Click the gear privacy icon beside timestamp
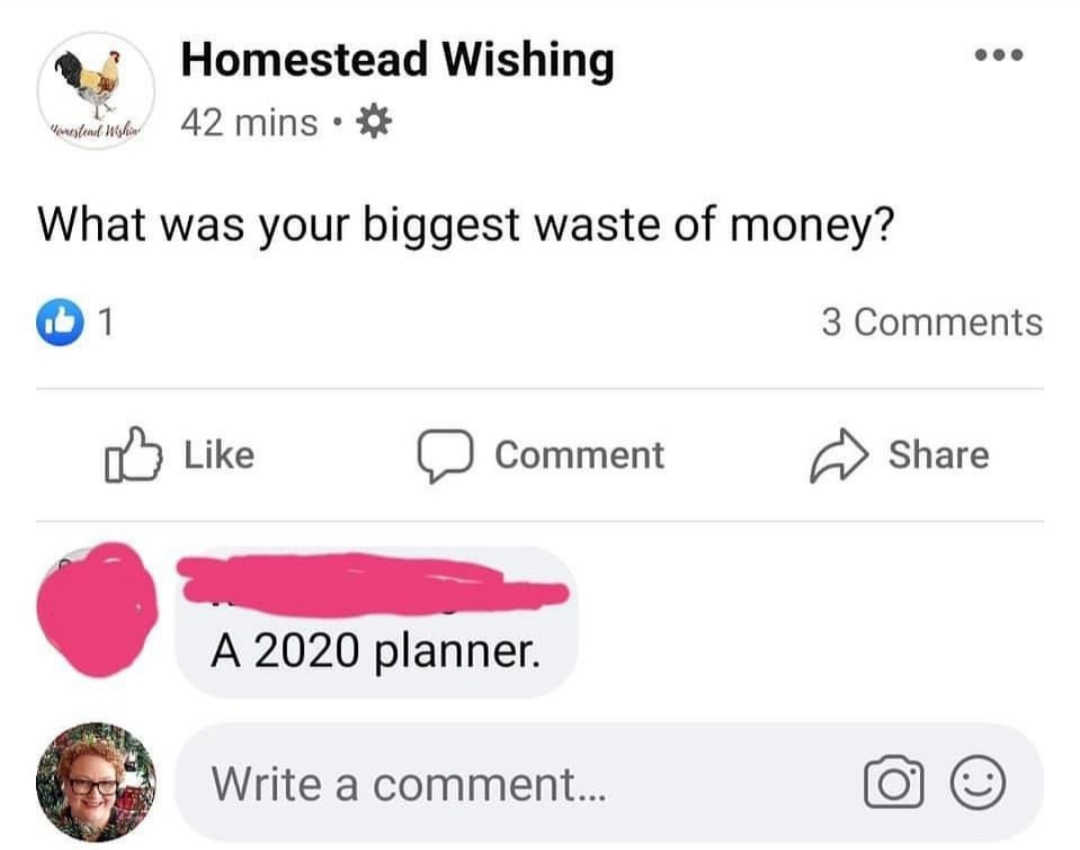Viewport: 1080px width, 850px height. point(375,124)
